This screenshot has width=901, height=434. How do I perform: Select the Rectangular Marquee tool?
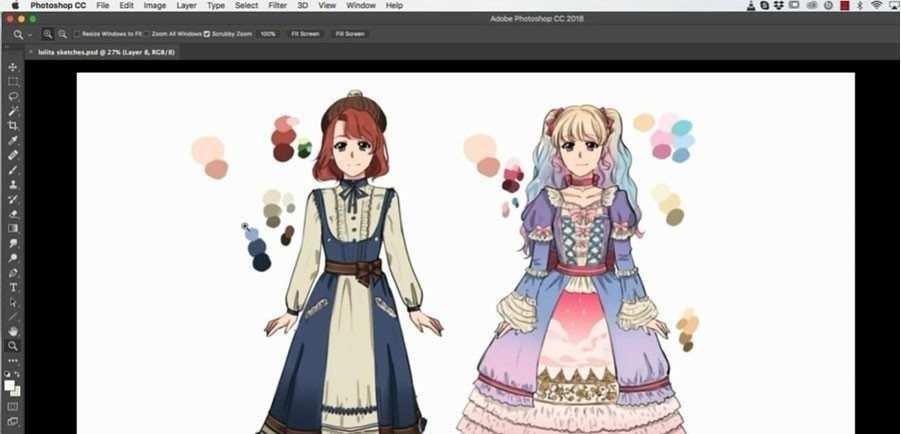click(x=13, y=81)
